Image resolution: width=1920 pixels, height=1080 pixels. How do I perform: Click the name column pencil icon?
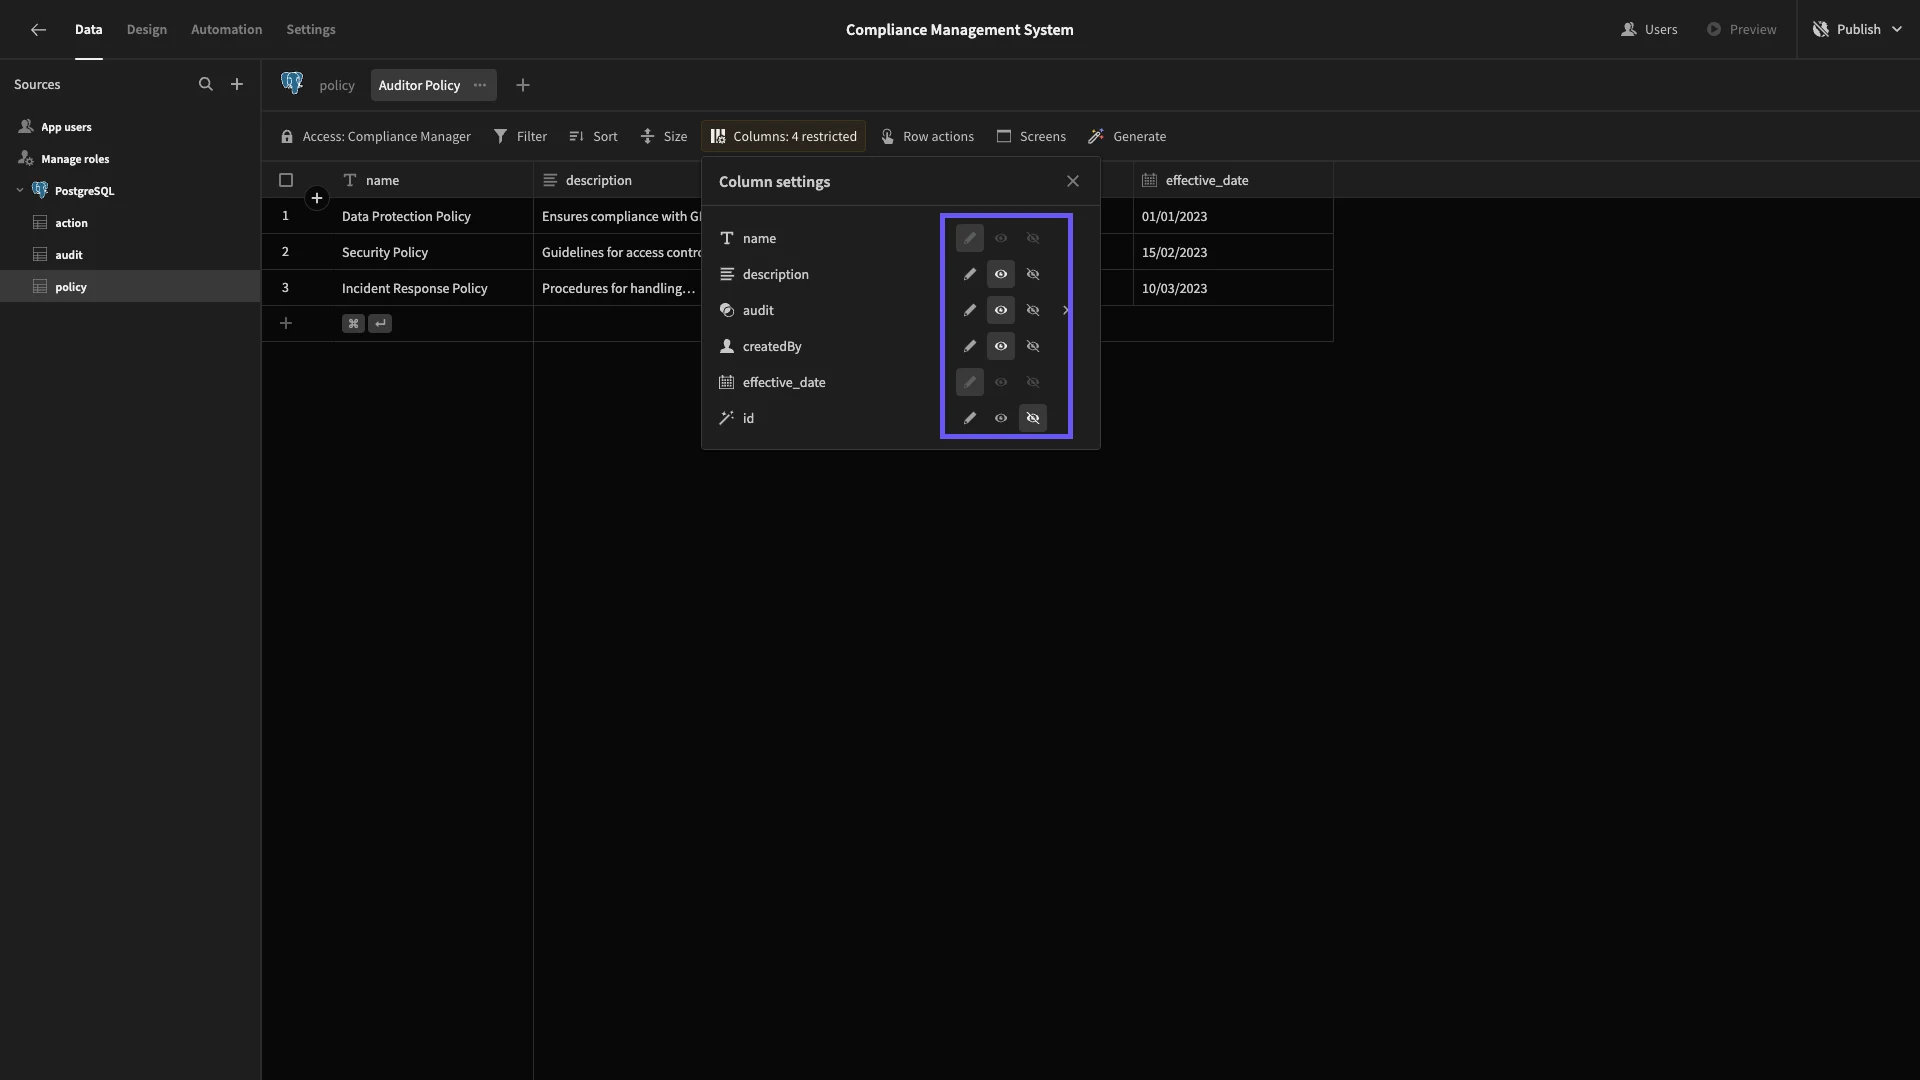tap(969, 239)
